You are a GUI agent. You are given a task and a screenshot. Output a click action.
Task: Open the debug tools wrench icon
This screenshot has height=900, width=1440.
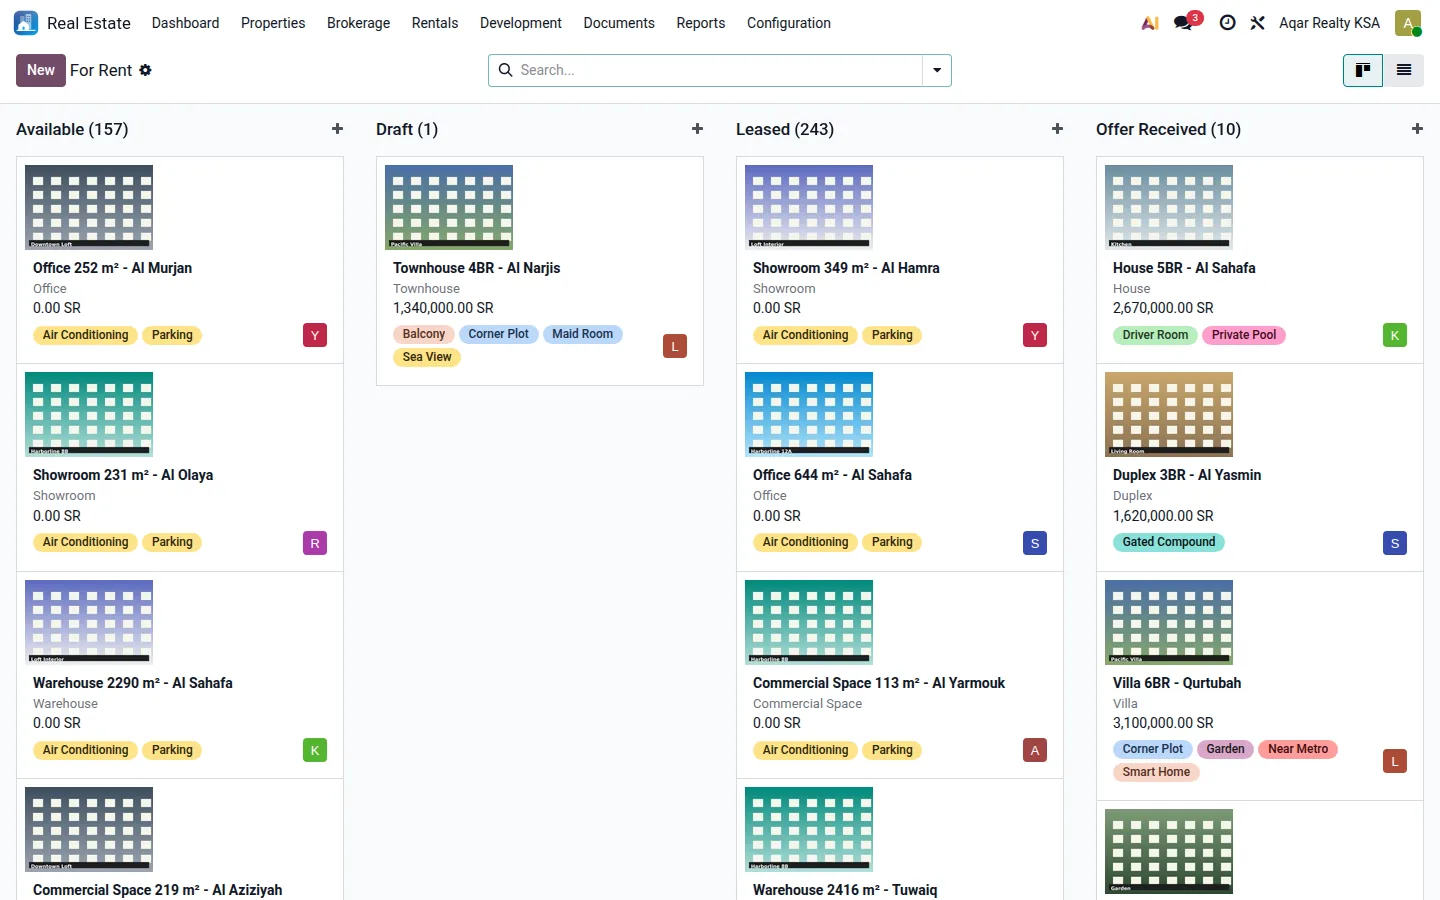[x=1258, y=23]
